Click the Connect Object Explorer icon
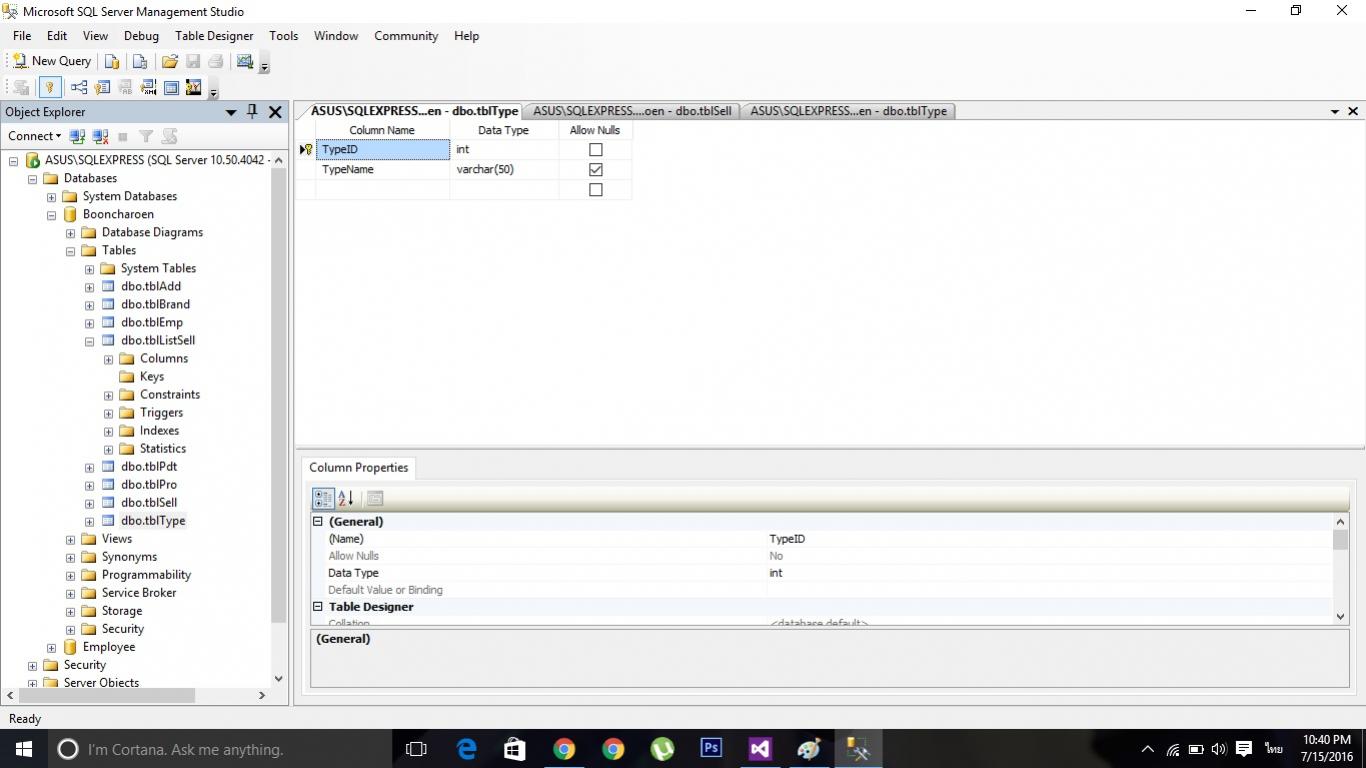The height and width of the screenshot is (768, 1366). click(x=77, y=136)
